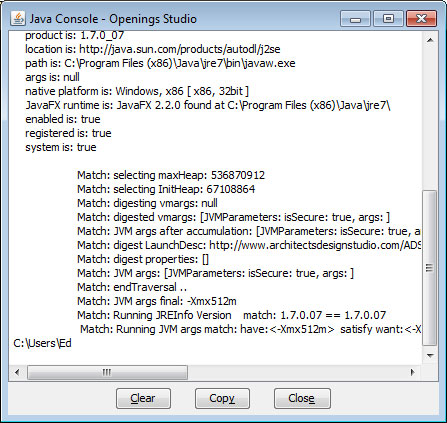Image resolution: width=447 pixels, height=423 pixels.
Task: Click the java.sun.com location URL text
Action: [180, 49]
